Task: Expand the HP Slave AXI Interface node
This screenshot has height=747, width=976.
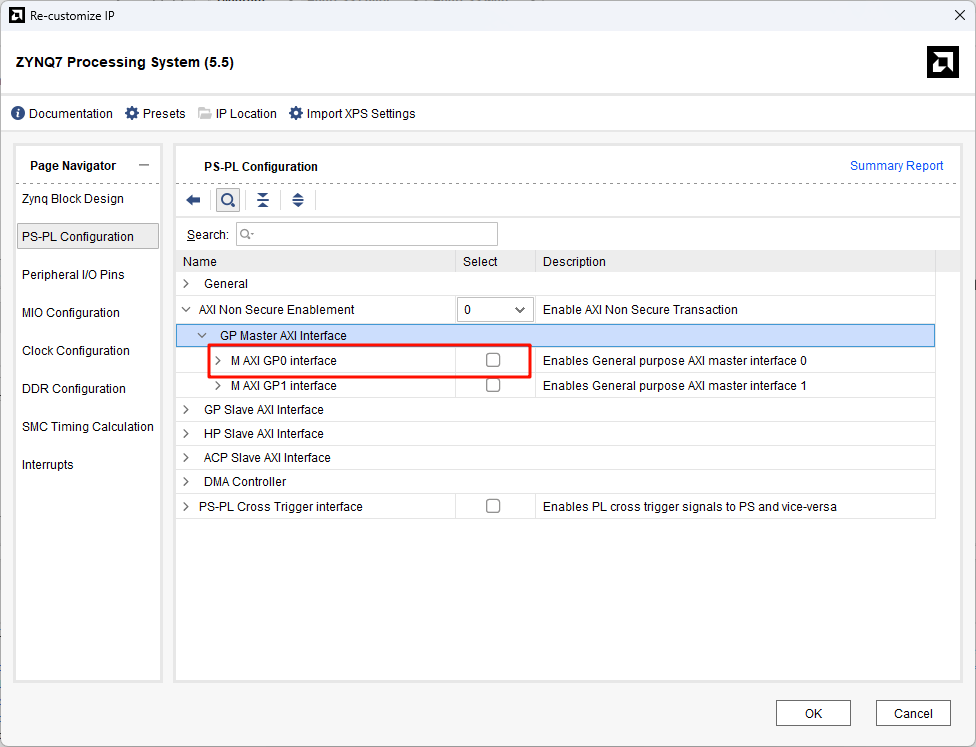Action: point(186,433)
